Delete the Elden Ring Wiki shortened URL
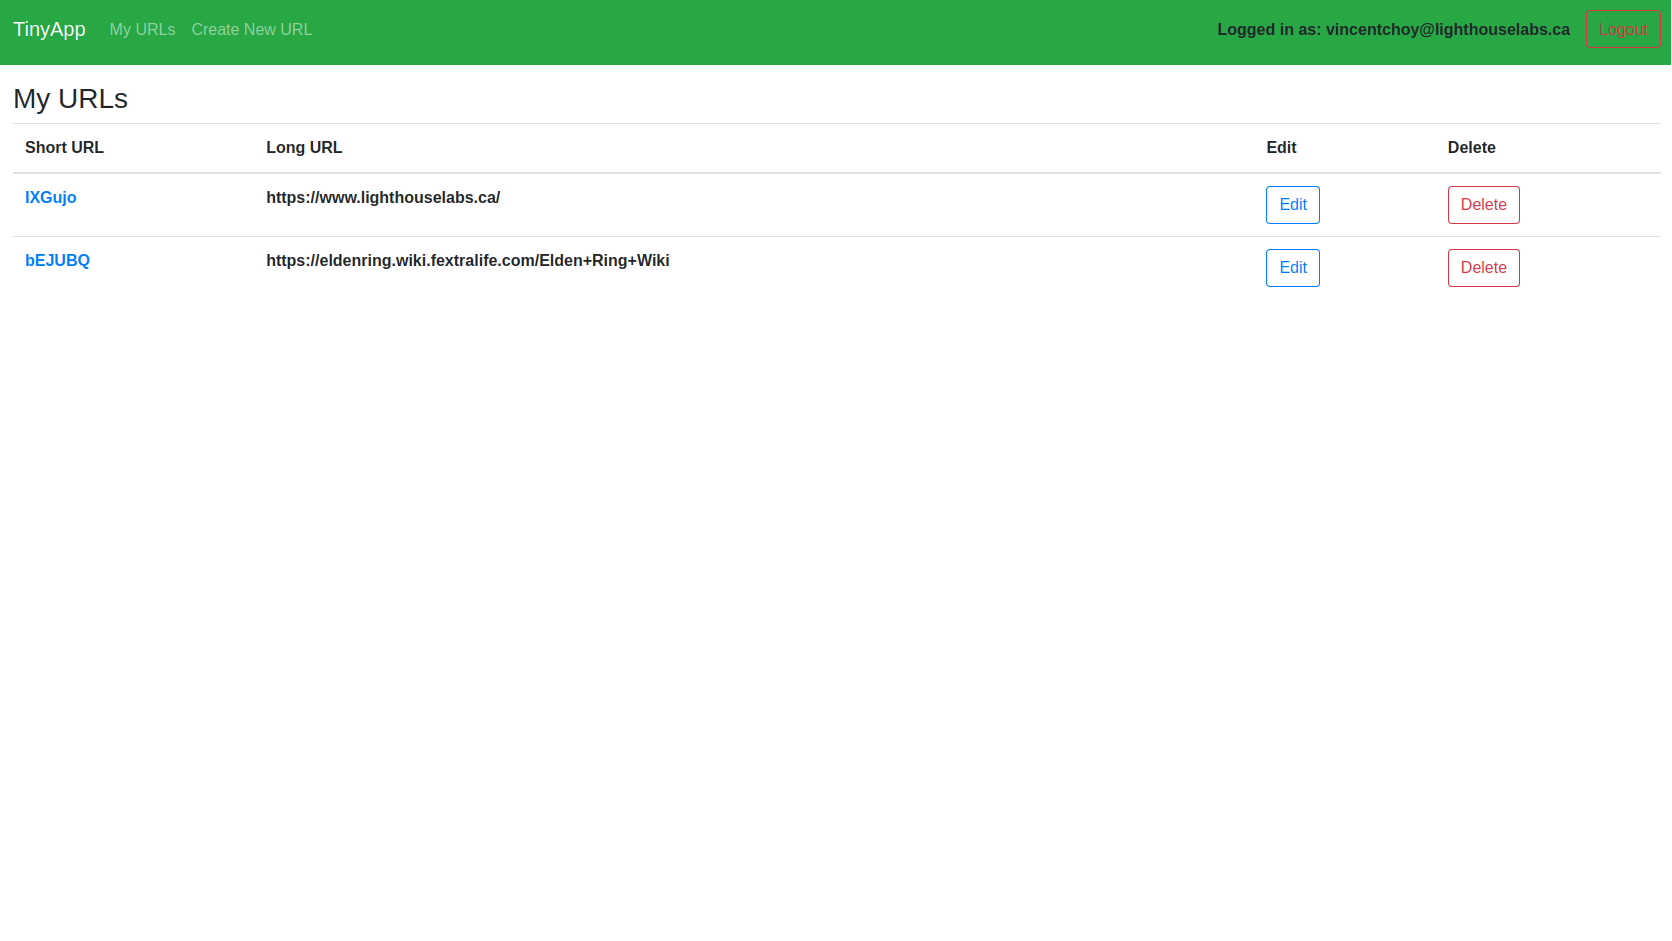Image resolution: width=1672 pixels, height=941 pixels. click(x=1483, y=267)
